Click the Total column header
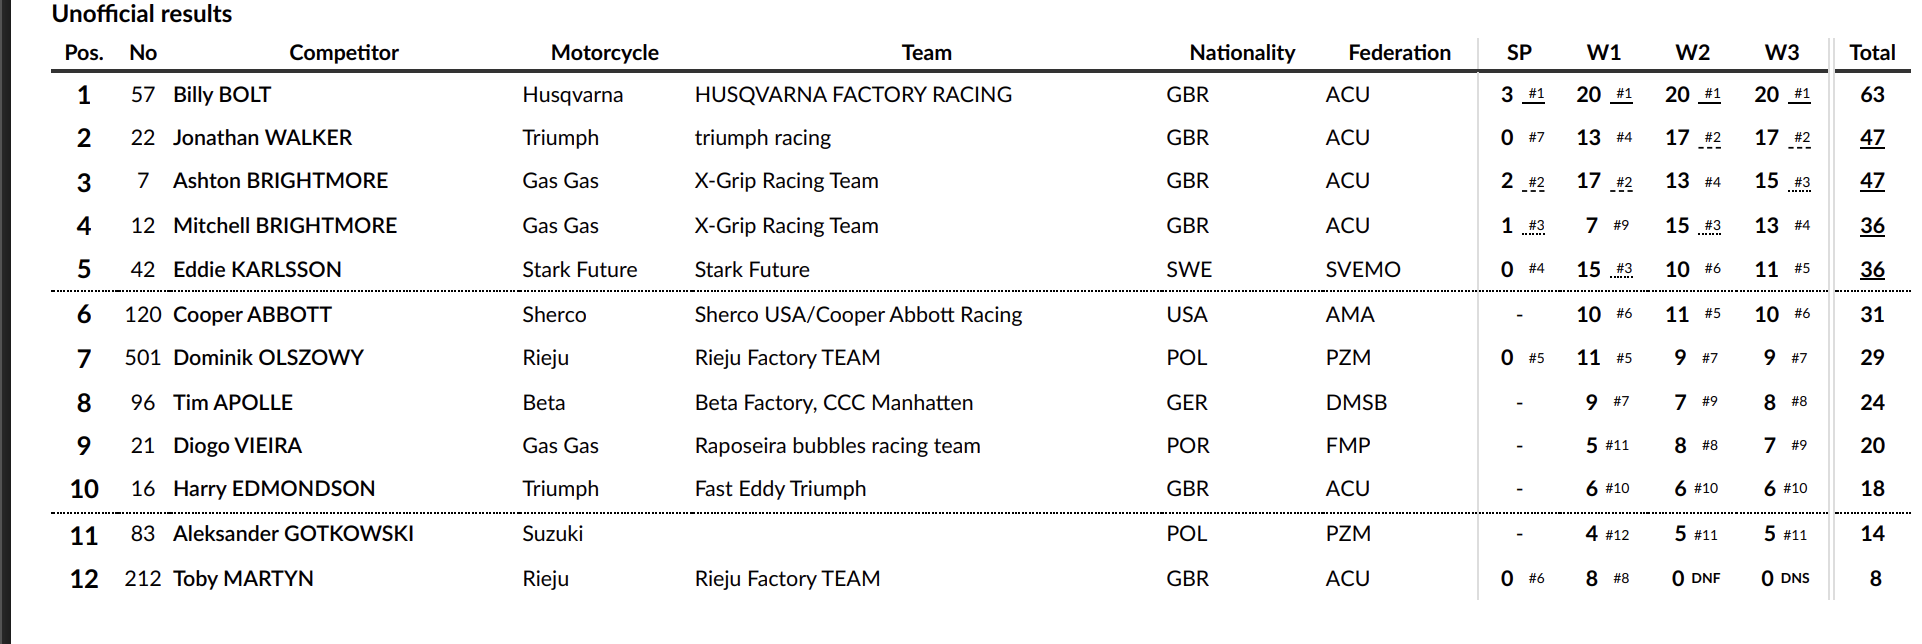The width and height of the screenshot is (1922, 644). coord(1871,53)
